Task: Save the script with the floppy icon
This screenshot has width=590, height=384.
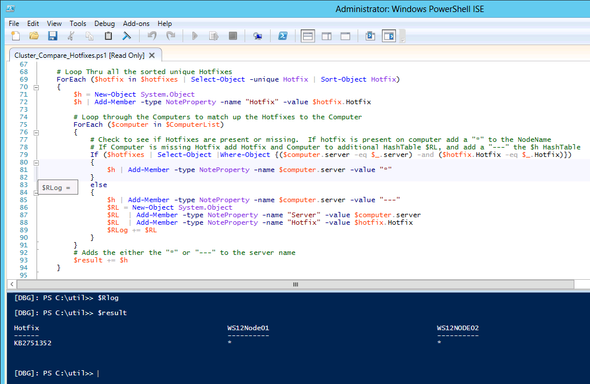Action: point(52,36)
